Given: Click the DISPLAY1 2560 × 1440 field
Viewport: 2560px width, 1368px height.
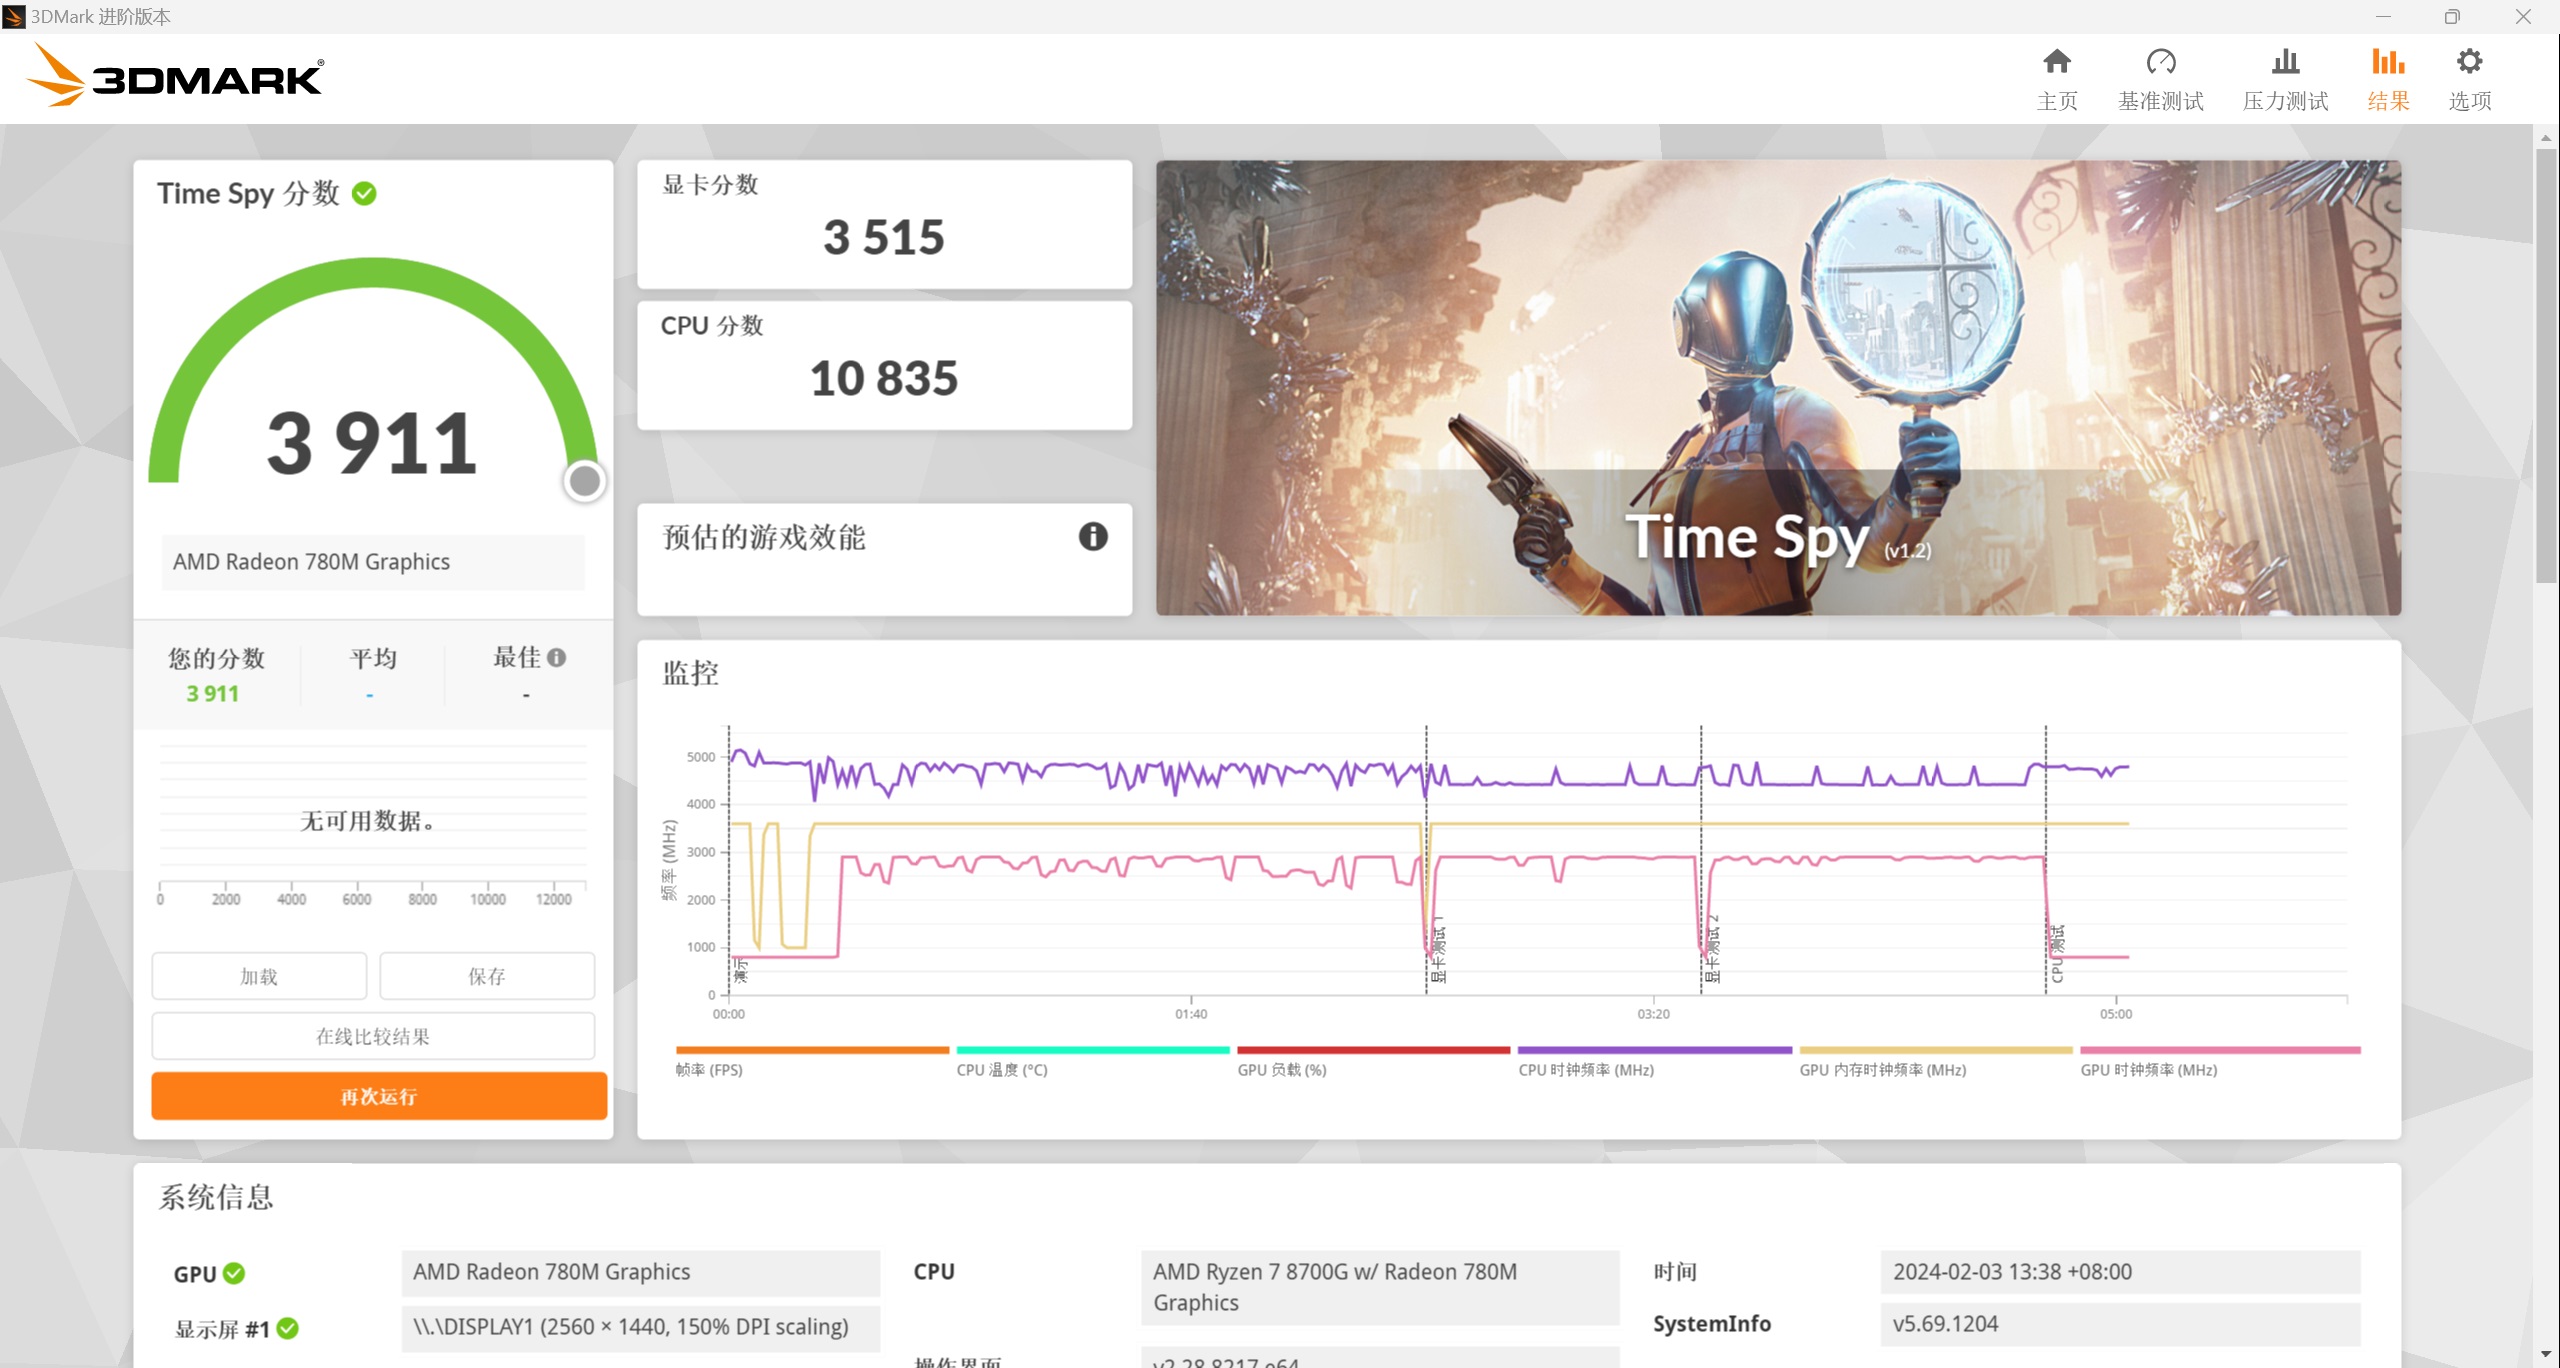Looking at the screenshot, I should tap(641, 1328).
